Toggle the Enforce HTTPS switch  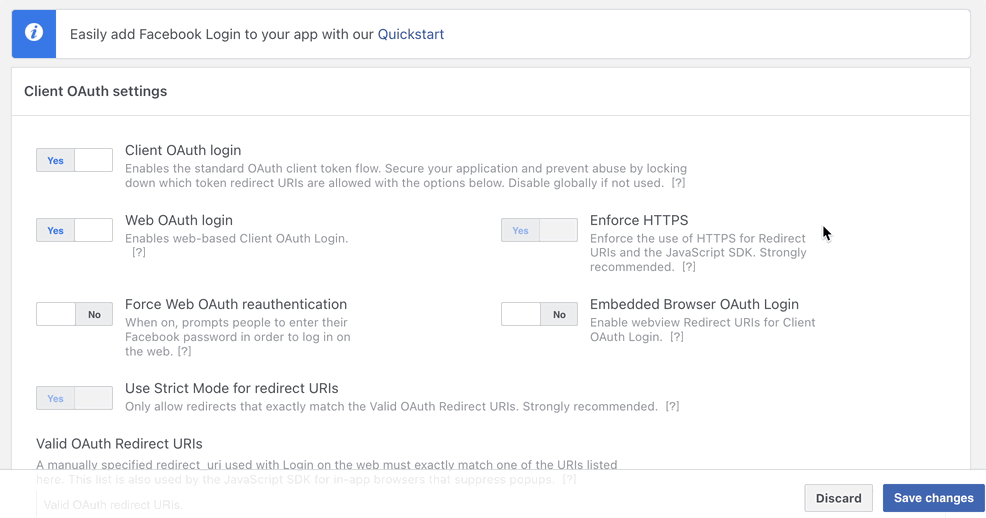539,230
